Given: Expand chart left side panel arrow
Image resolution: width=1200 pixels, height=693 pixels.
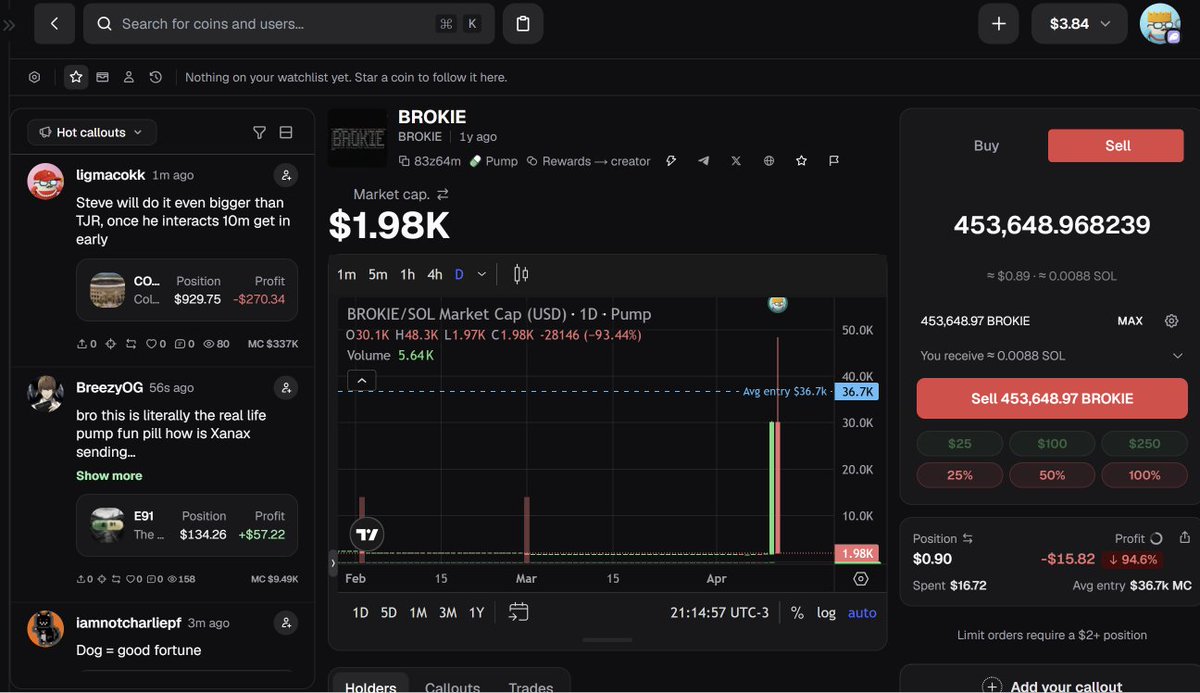Looking at the screenshot, I should 334,564.
